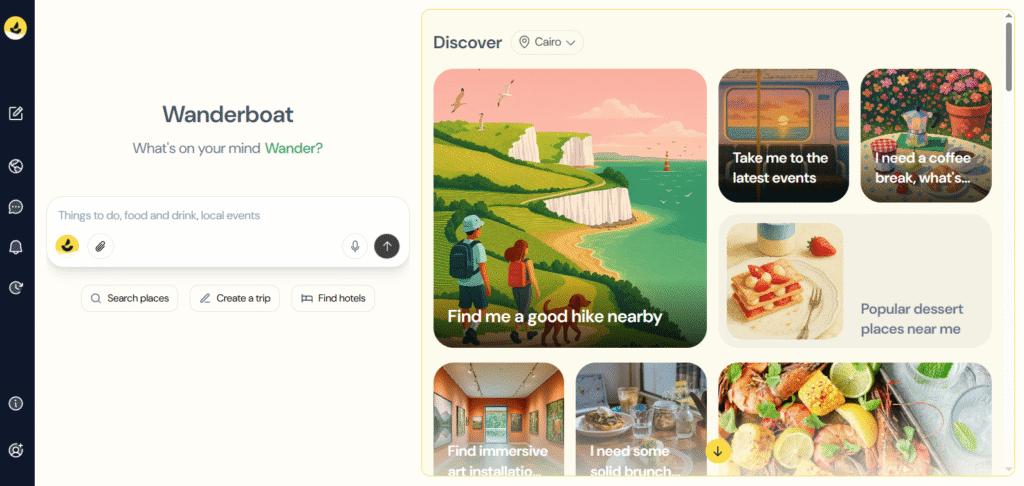Click the Create a trip button

234,299
